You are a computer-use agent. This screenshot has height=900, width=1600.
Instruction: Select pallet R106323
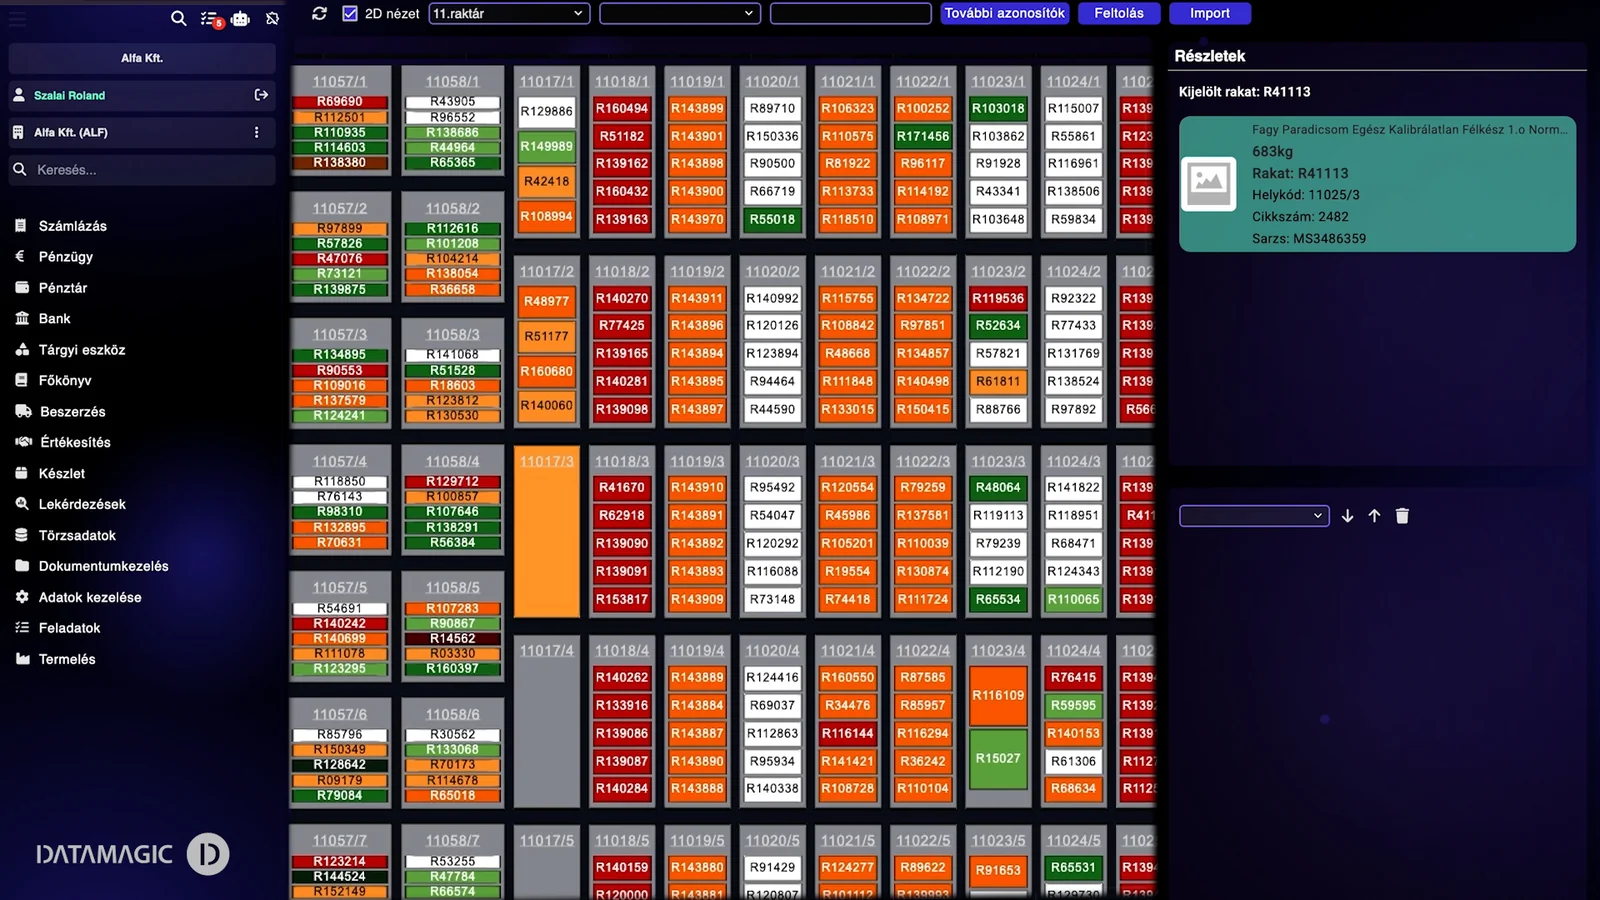pos(848,108)
